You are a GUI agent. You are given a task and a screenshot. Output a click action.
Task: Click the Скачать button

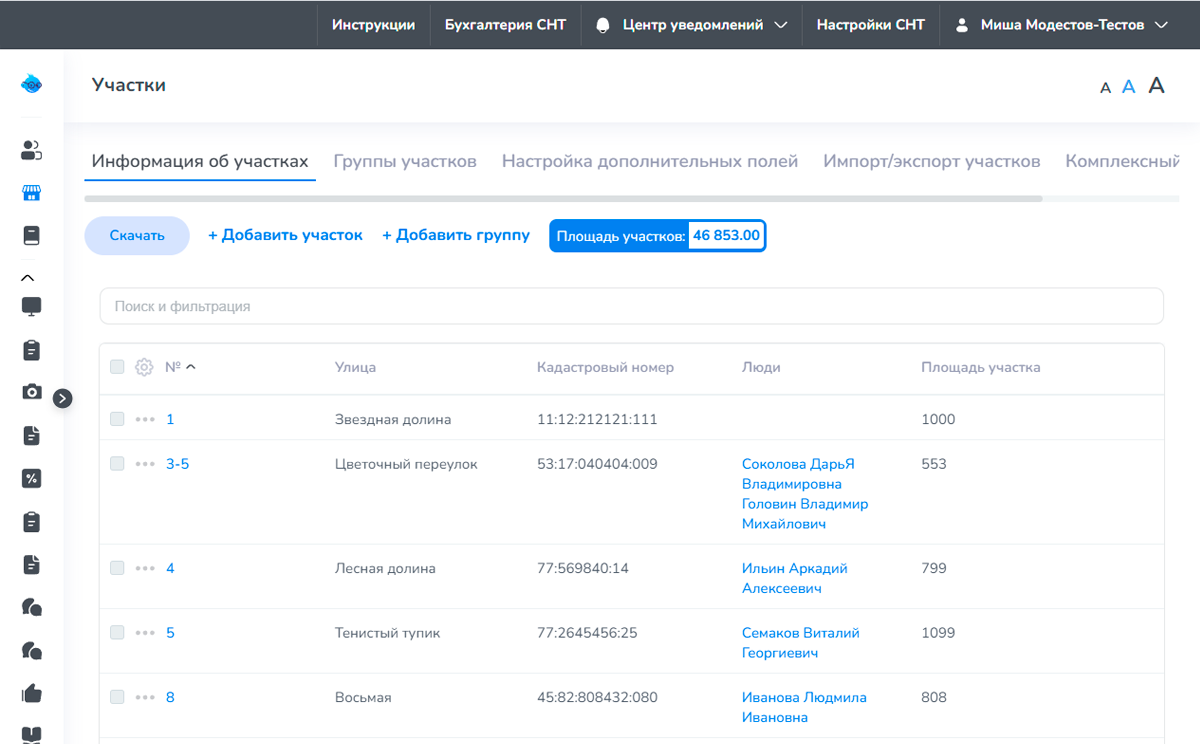(x=137, y=236)
